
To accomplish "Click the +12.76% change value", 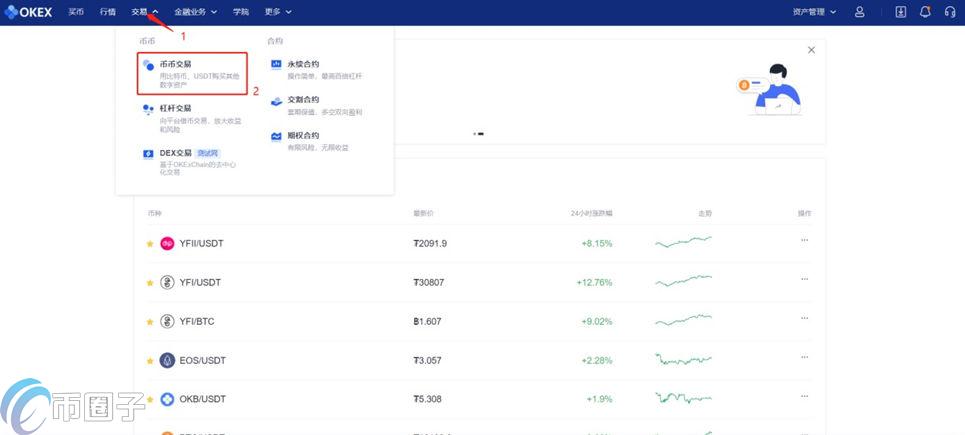I will (x=595, y=282).
